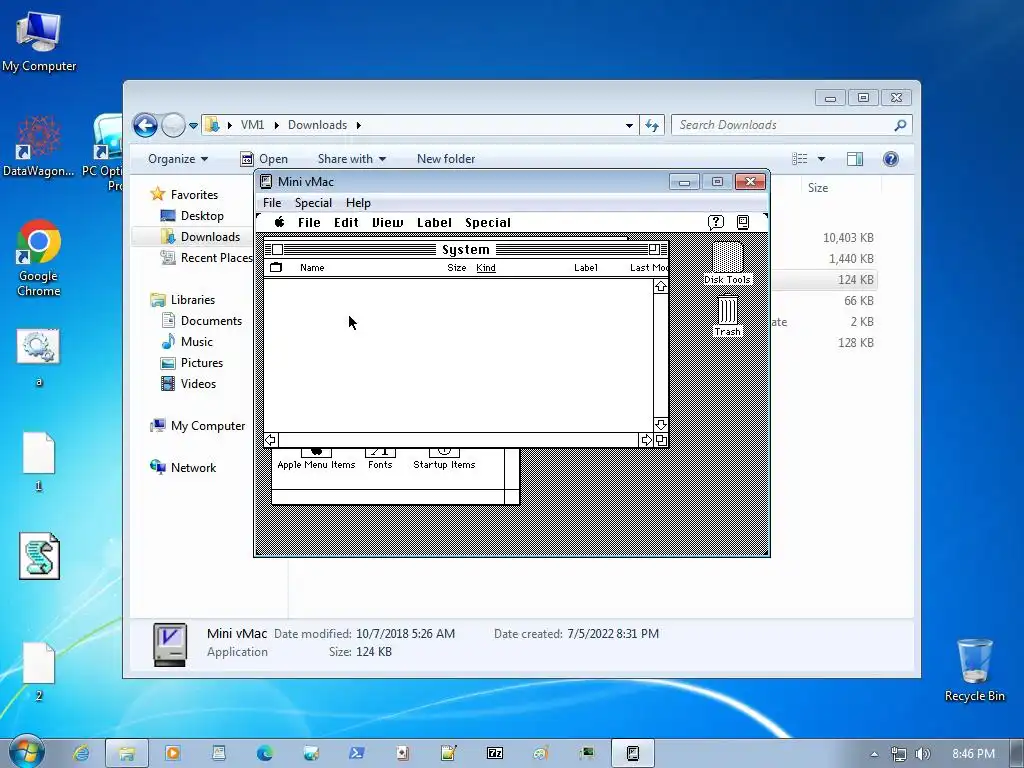This screenshot has width=1024, height=768.
Task: Open the Mac Label menu
Action: (x=434, y=222)
